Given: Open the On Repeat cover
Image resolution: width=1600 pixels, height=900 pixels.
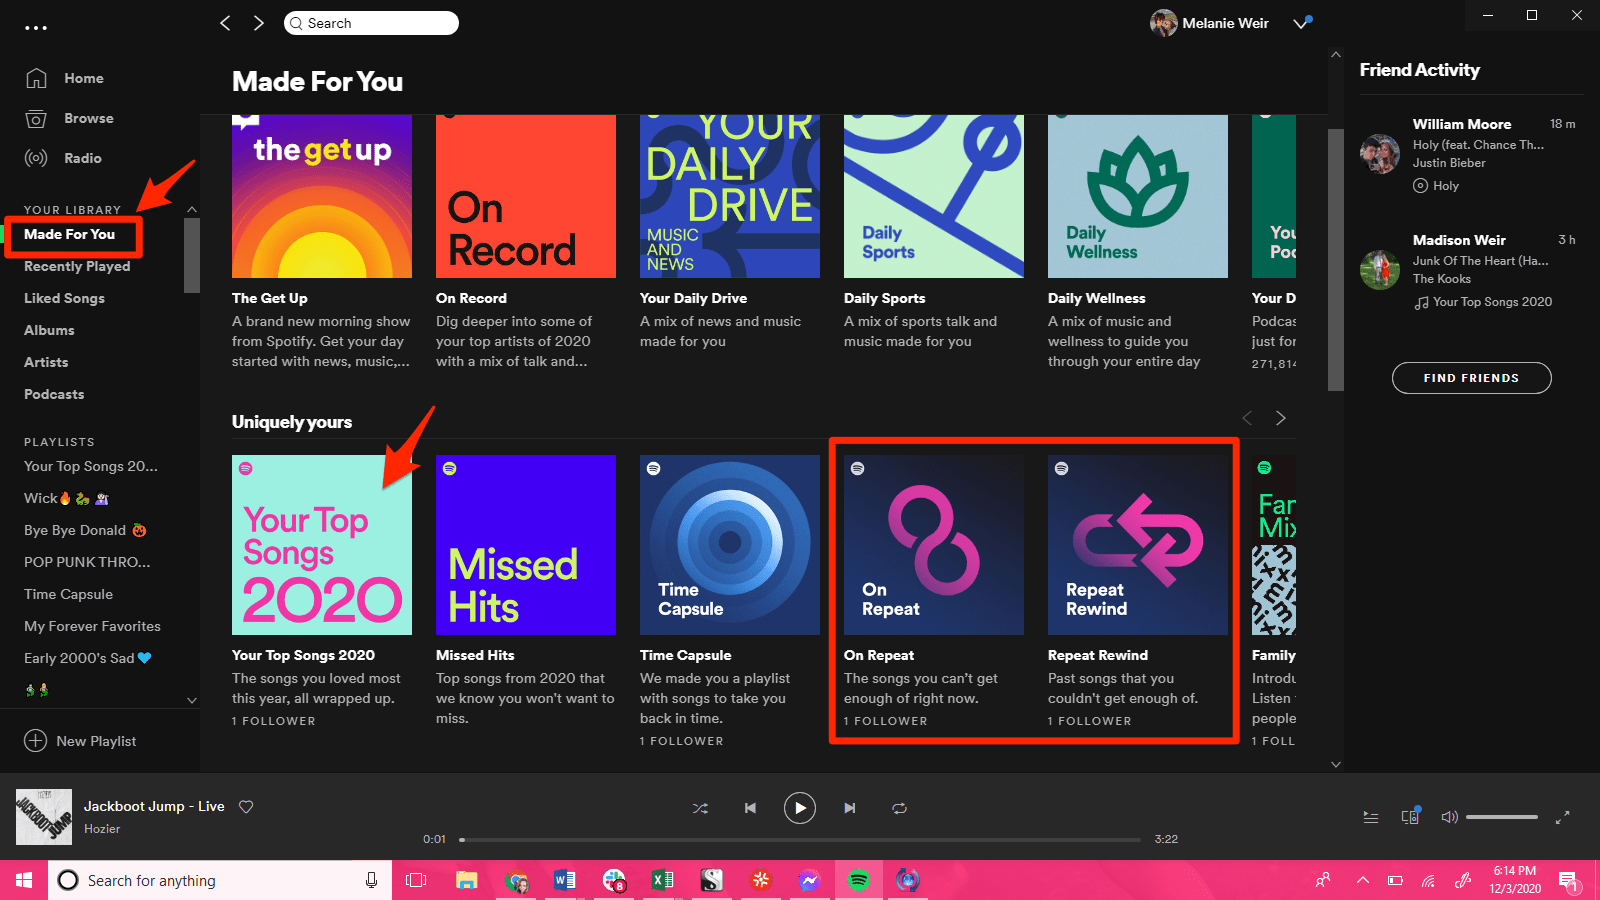Looking at the screenshot, I should click(934, 545).
